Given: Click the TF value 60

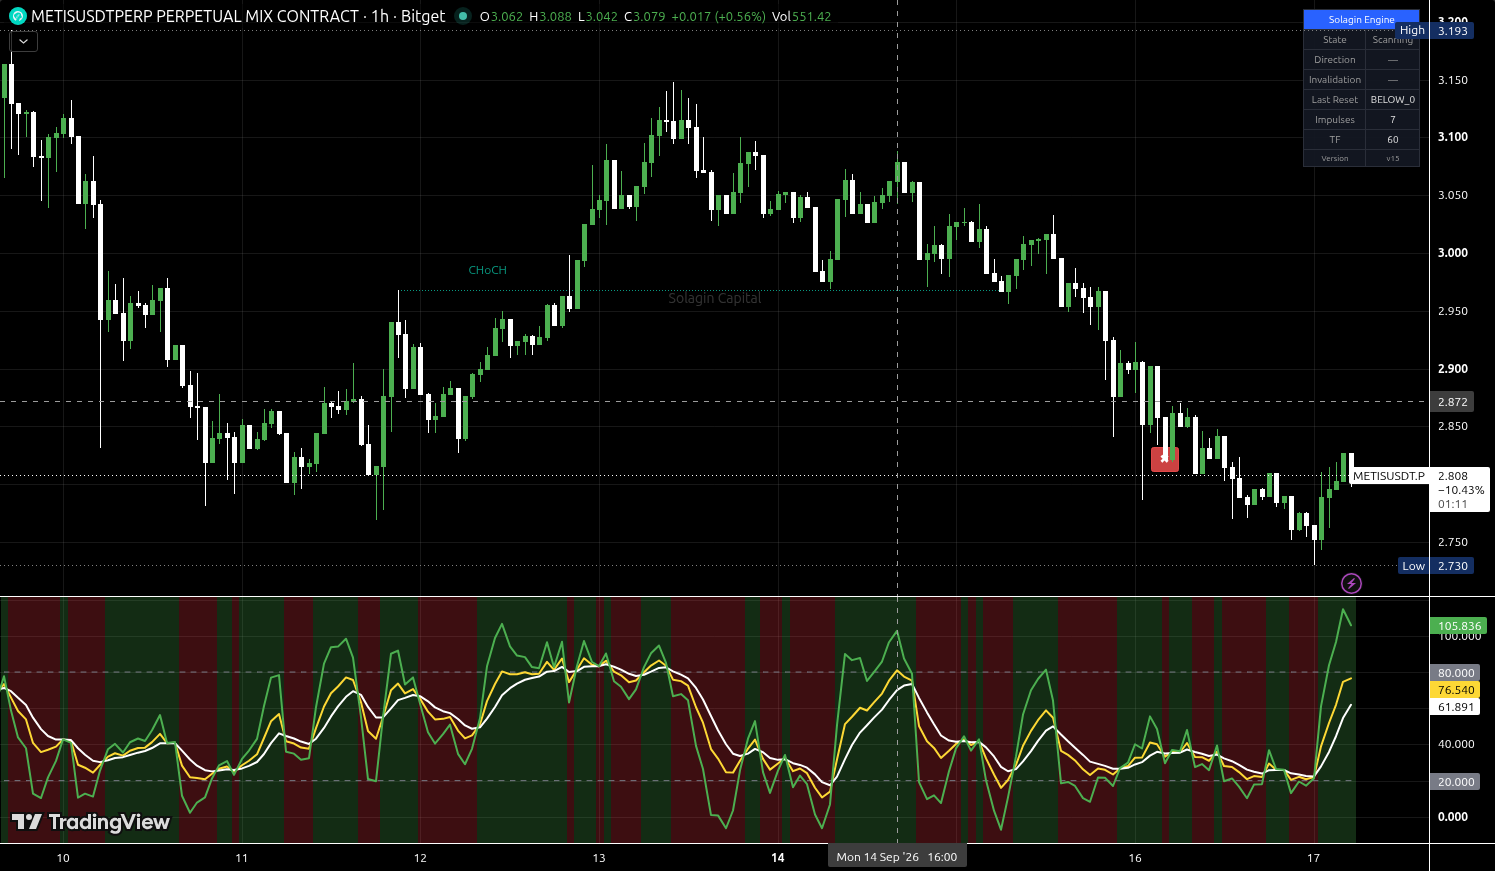Looking at the screenshot, I should 1393,140.
